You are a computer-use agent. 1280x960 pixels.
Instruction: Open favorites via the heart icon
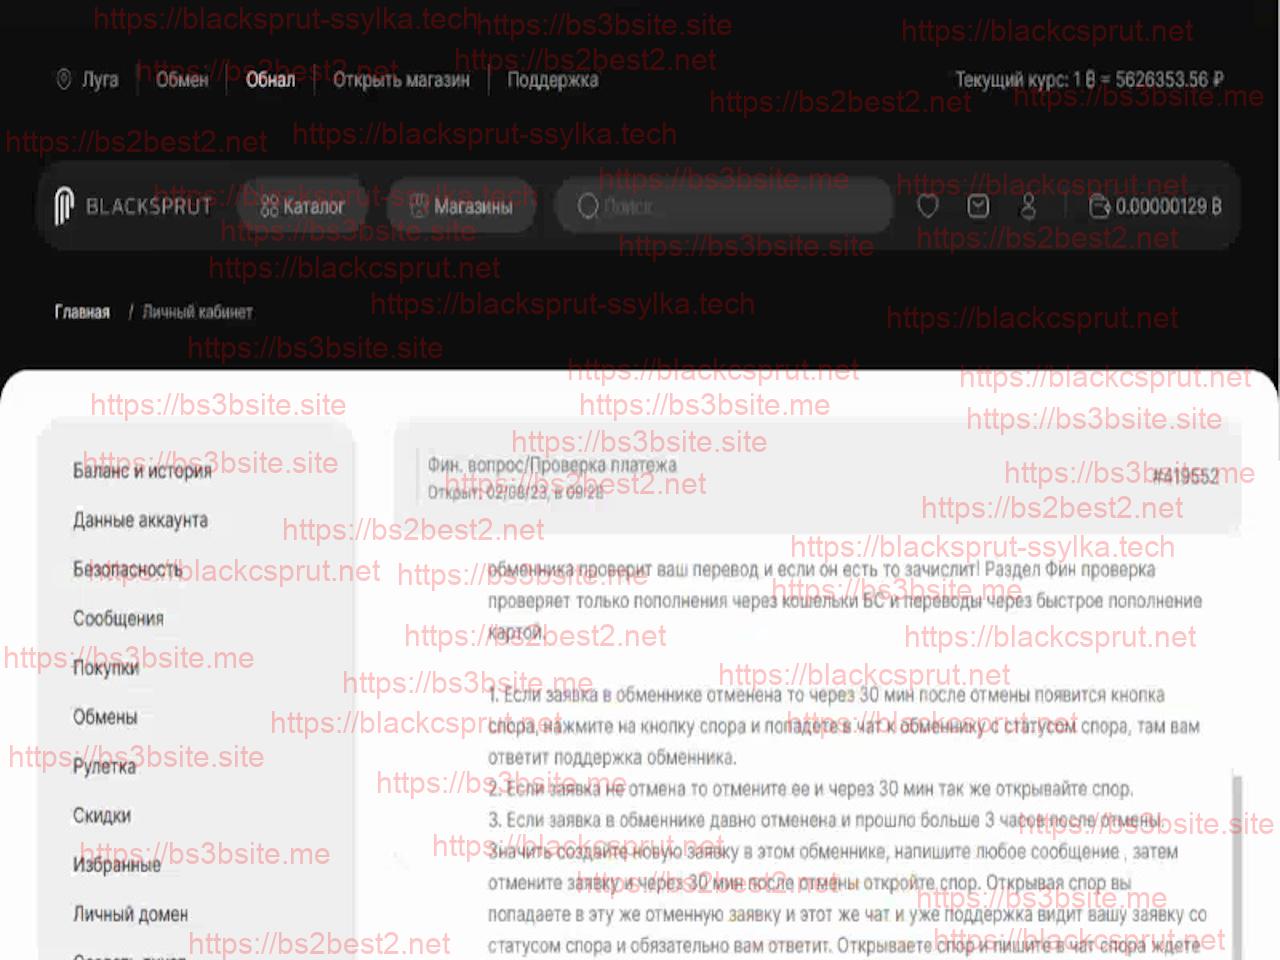[x=928, y=206]
